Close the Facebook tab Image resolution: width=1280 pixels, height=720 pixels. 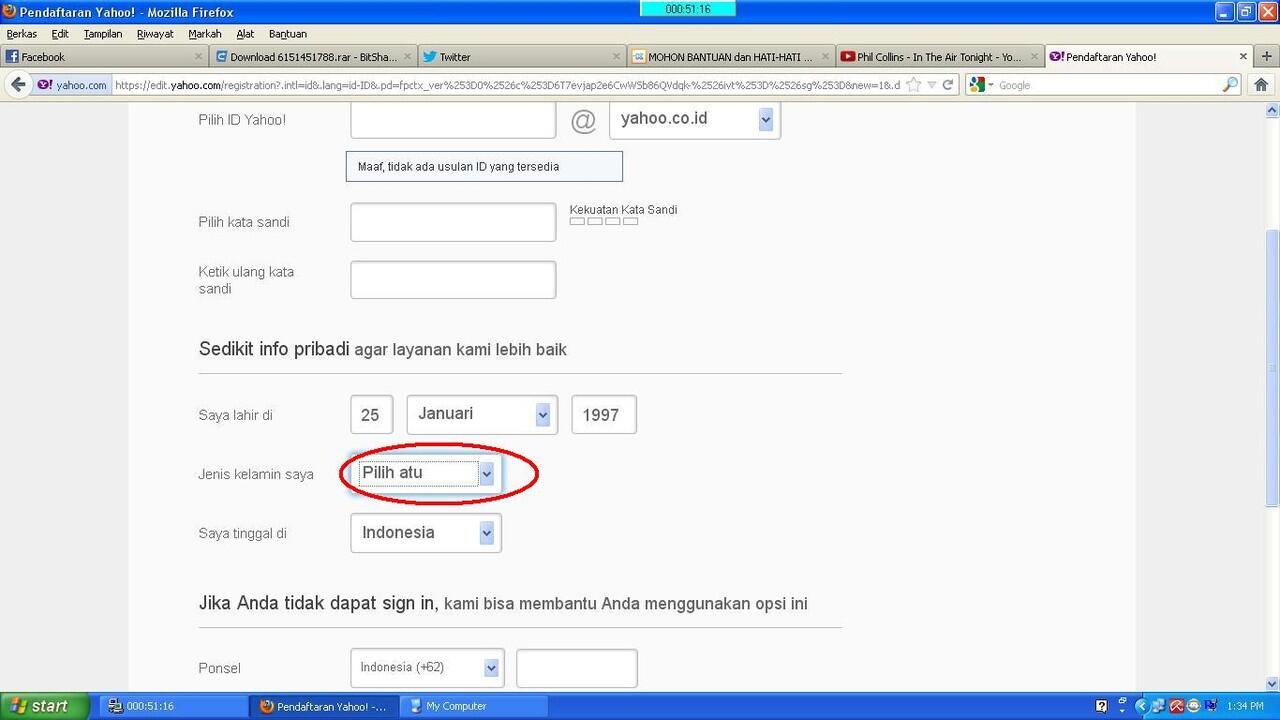(x=199, y=57)
